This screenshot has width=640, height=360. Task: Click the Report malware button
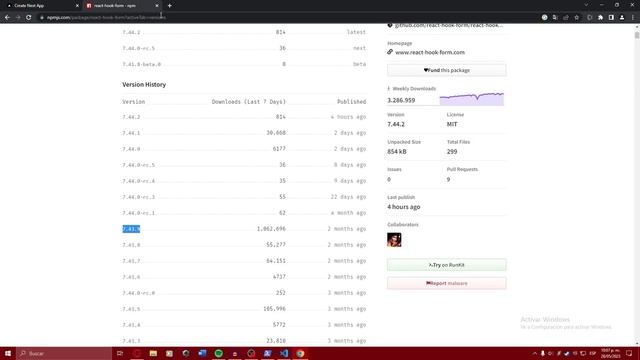pyautogui.click(x=447, y=283)
